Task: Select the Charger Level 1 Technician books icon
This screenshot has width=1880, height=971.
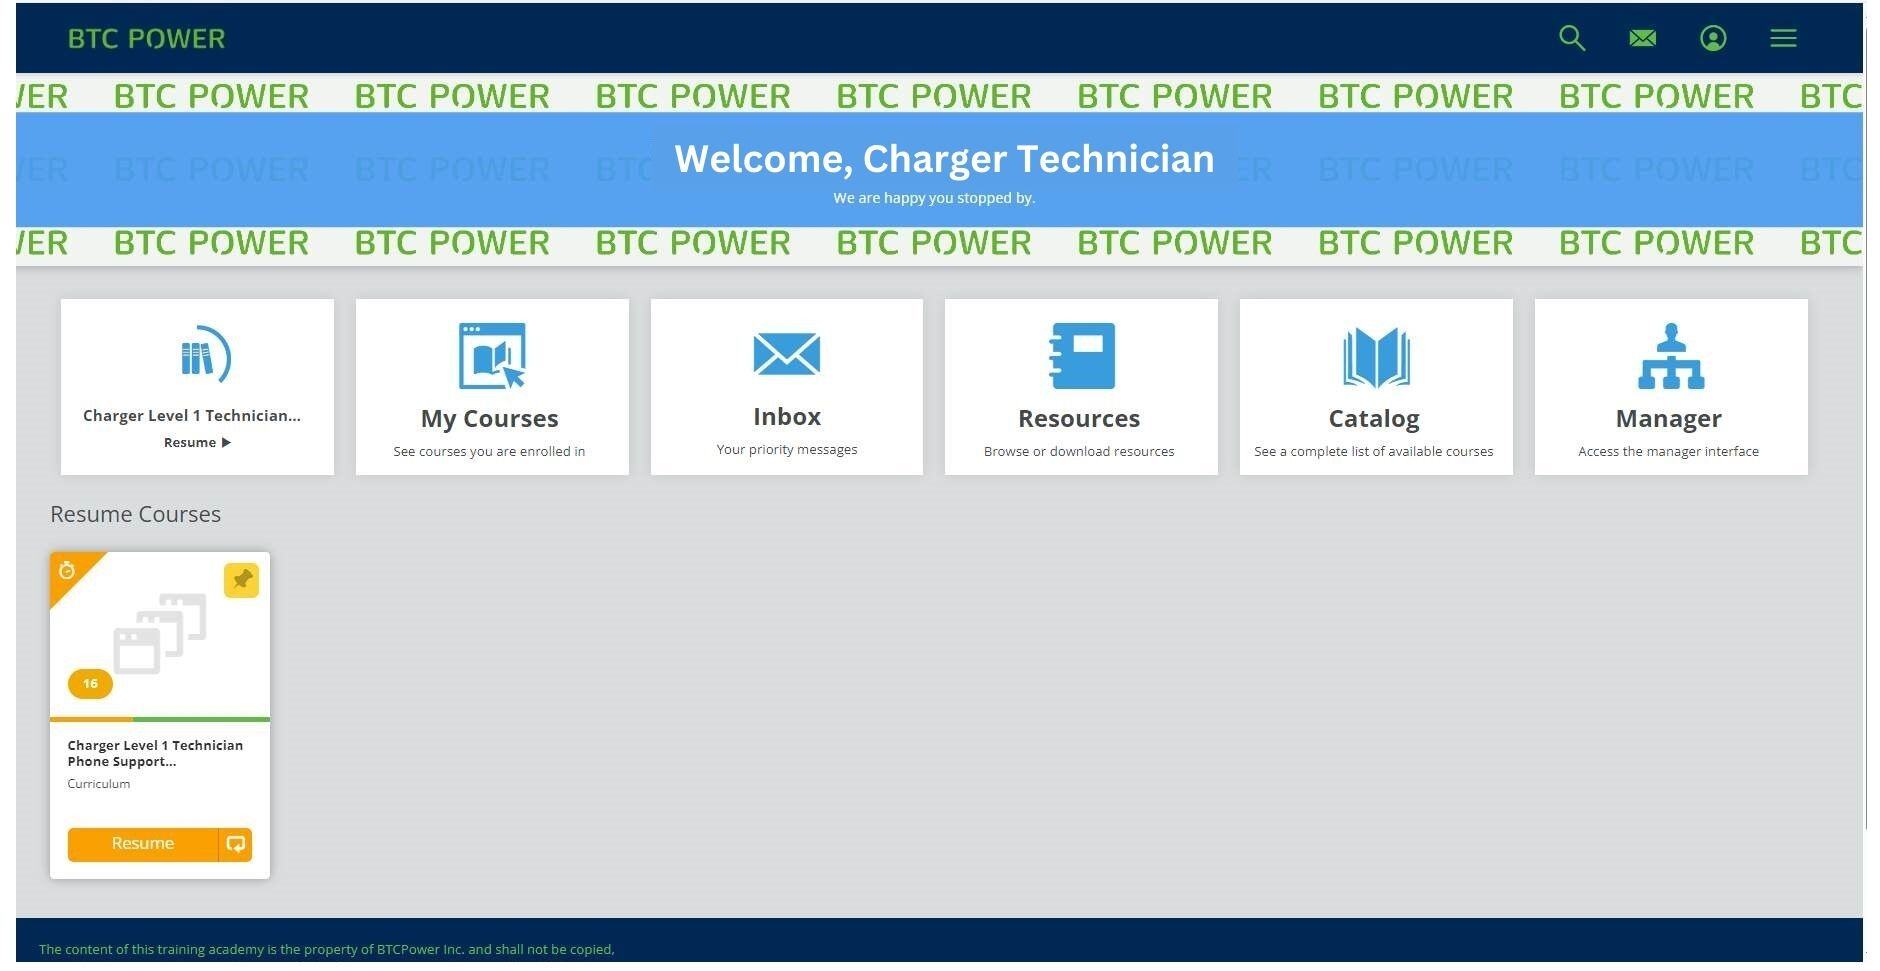Action: click(206, 352)
